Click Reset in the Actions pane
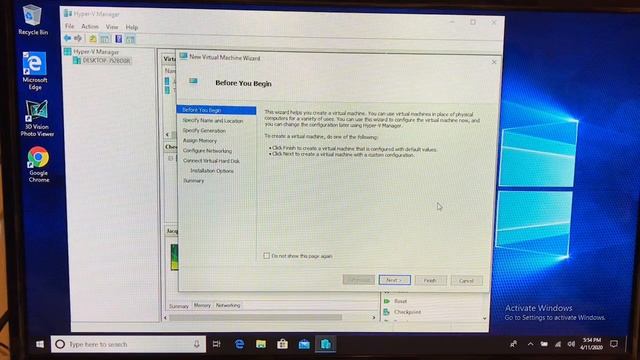This screenshot has width=640, height=360. 400,301
